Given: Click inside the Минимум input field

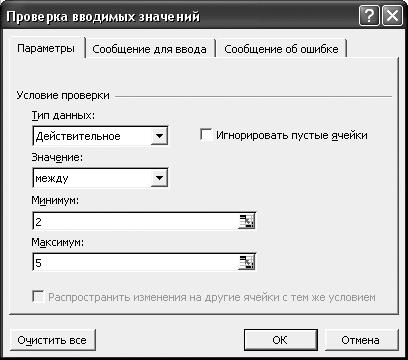Looking at the screenshot, I should (x=136, y=221).
